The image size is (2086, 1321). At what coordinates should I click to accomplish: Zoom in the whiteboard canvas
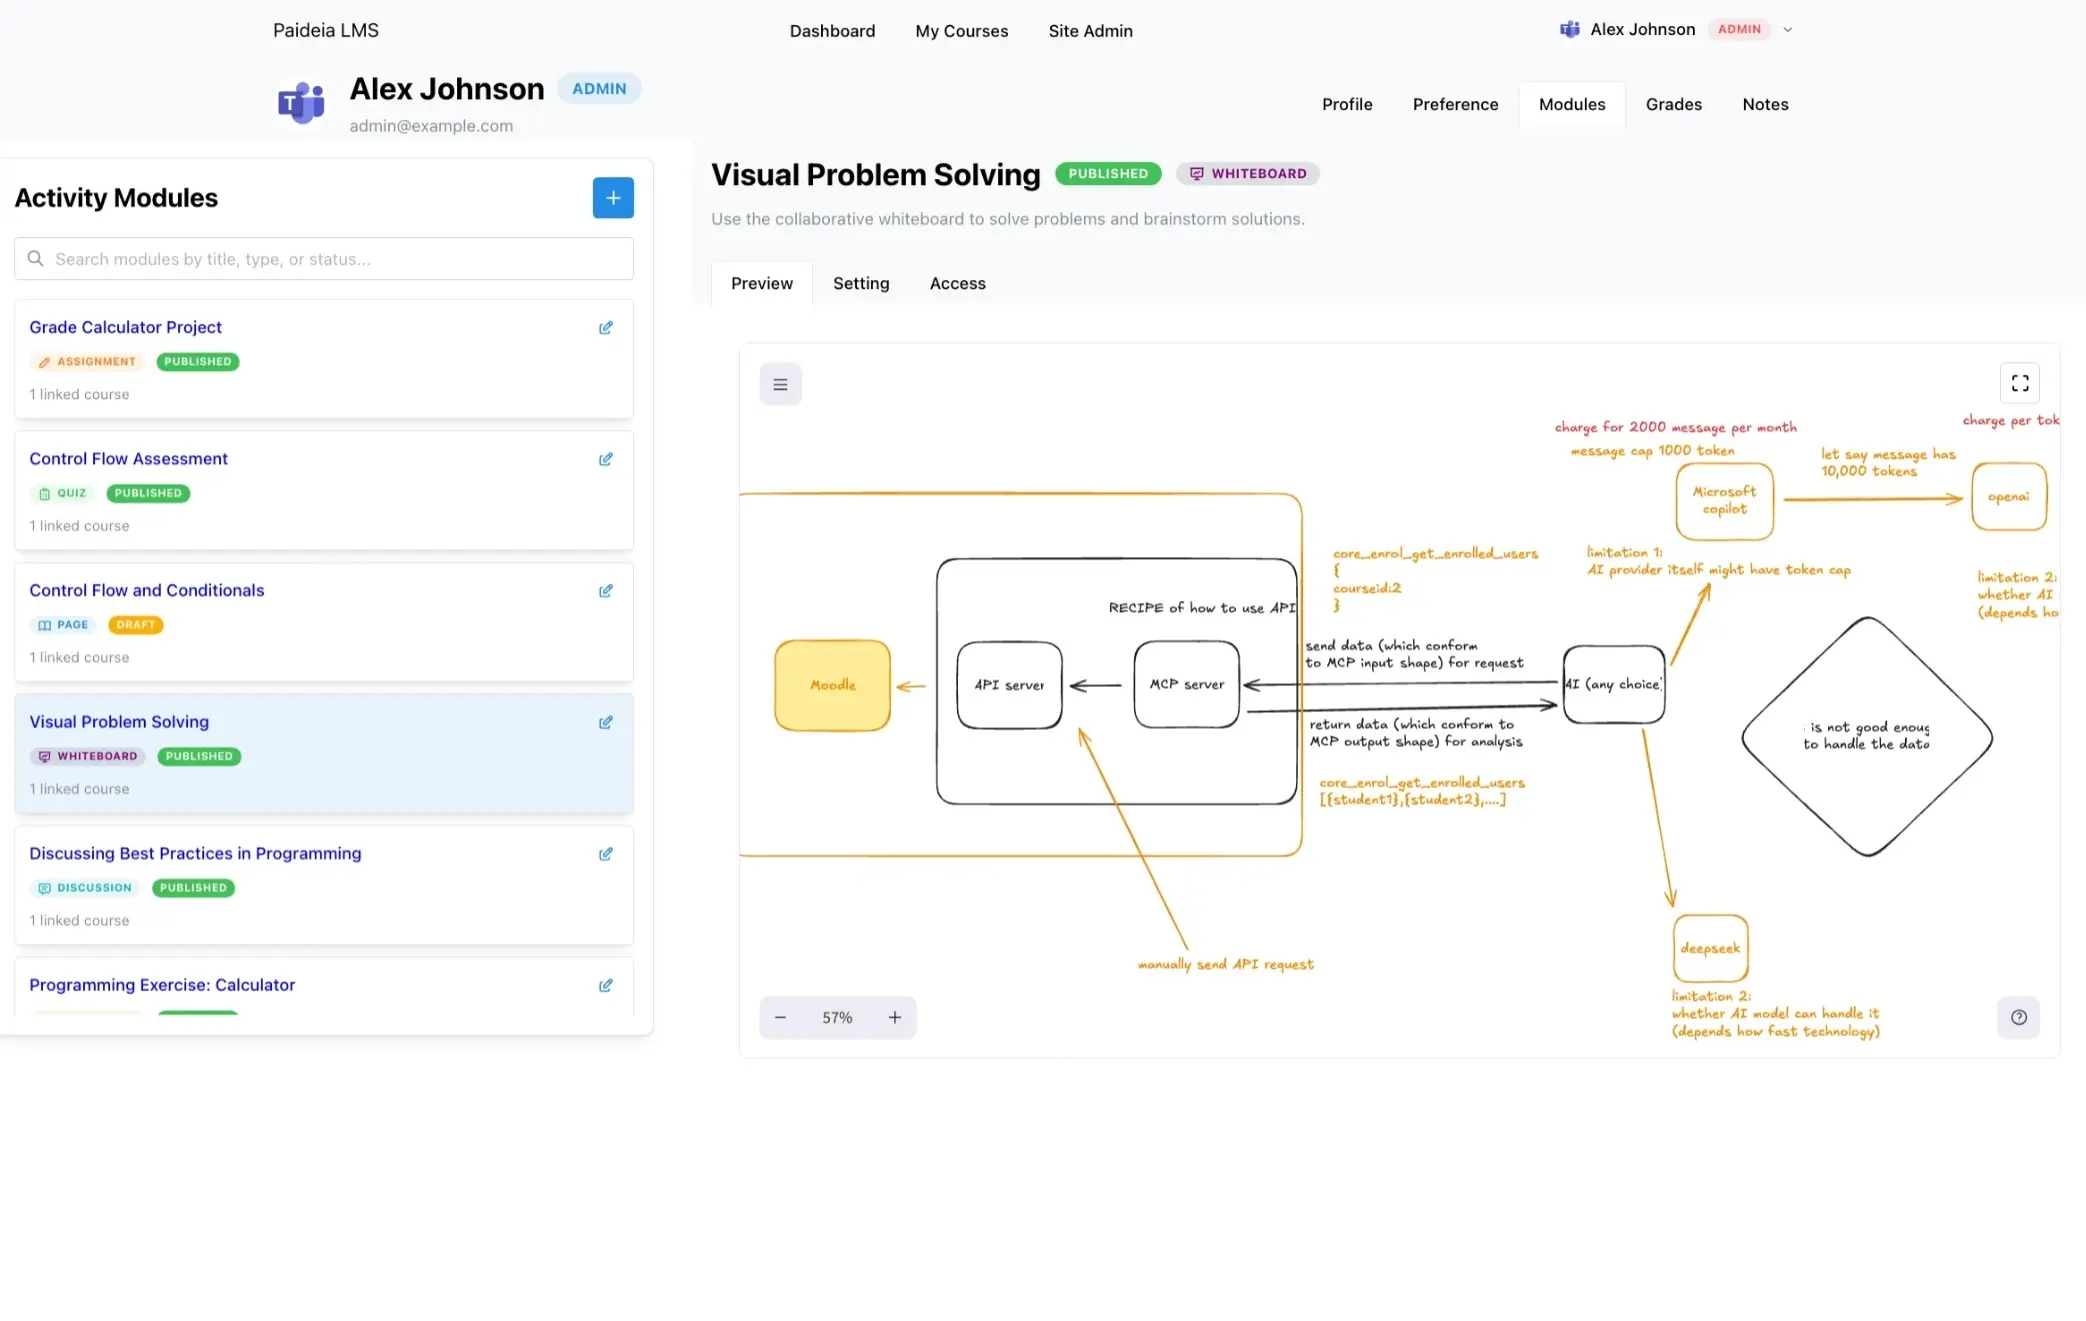tap(894, 1017)
